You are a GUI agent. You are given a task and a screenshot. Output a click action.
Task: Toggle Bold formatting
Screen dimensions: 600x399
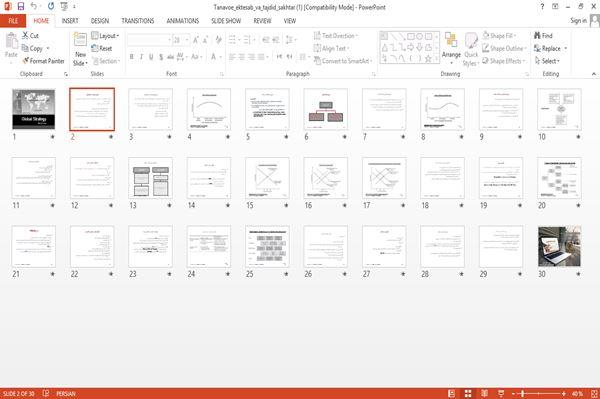131,57
